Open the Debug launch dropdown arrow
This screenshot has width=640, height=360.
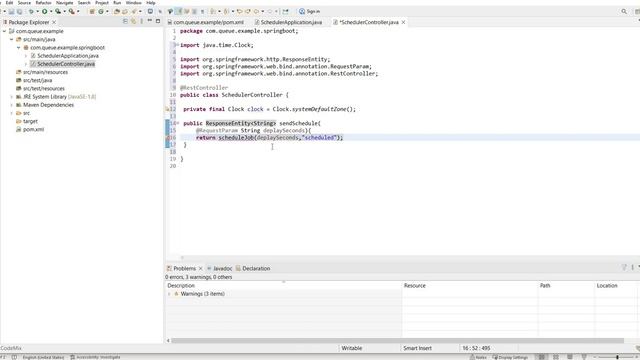coord(37,11)
